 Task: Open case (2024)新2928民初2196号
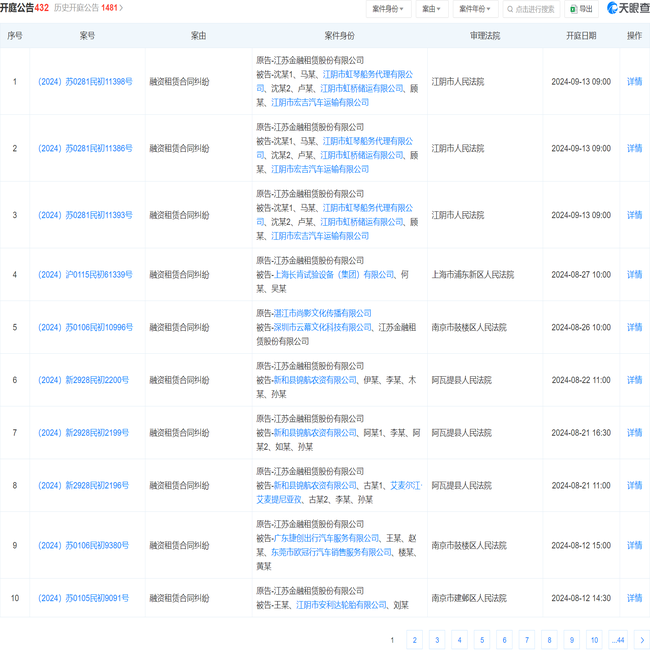click(83, 485)
